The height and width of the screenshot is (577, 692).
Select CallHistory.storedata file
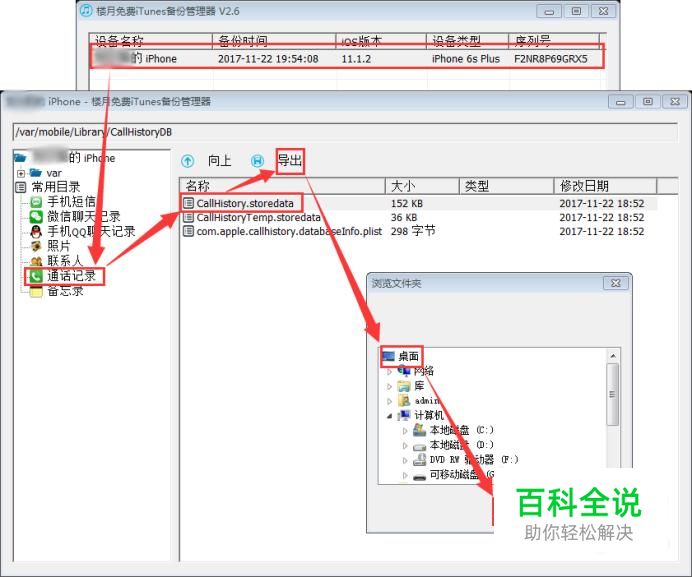pos(245,204)
